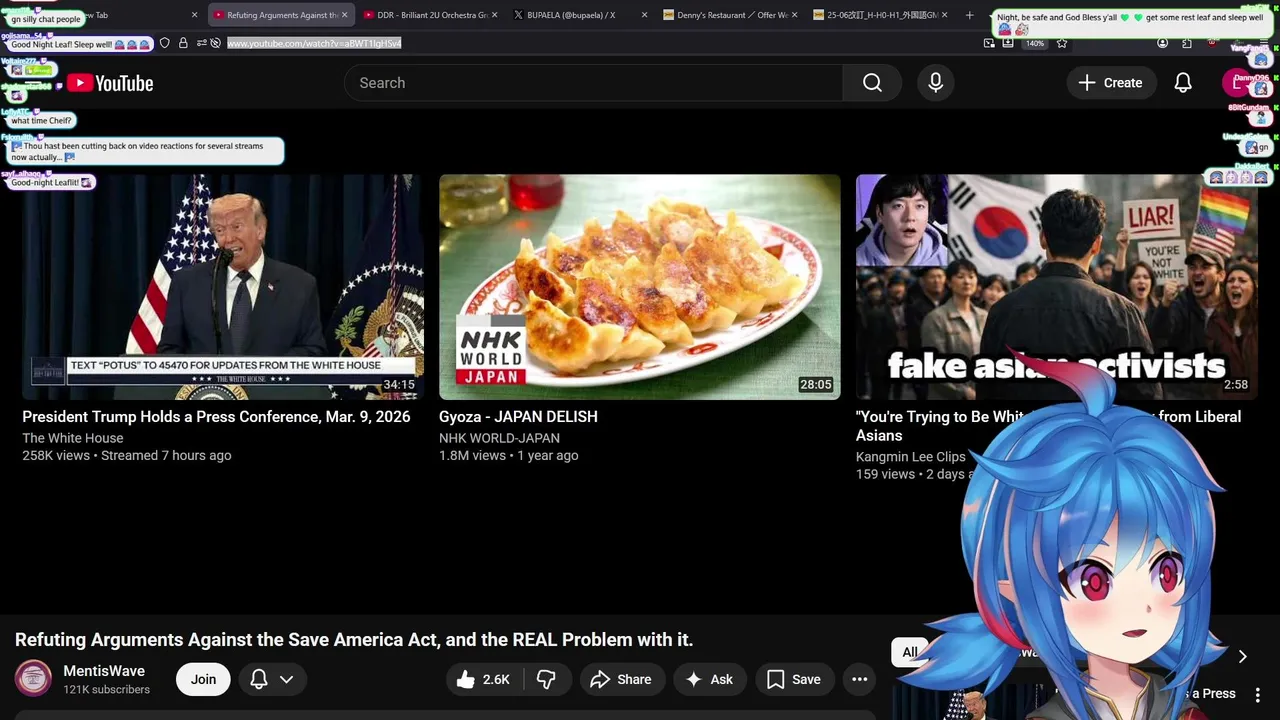Image resolution: width=1280 pixels, height=720 pixels.
Task: Click the Join membership button
Action: 203,679
